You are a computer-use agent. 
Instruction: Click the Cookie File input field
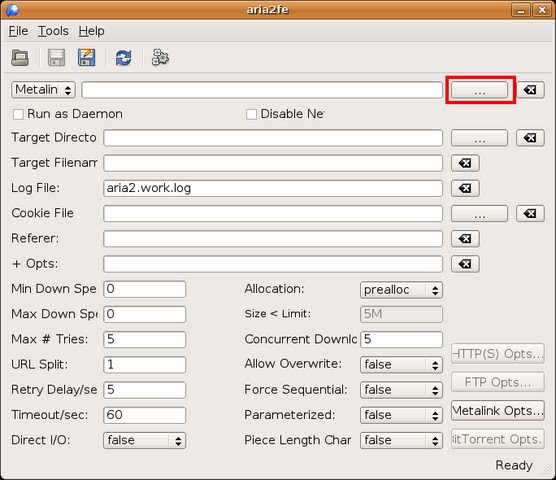tap(273, 213)
